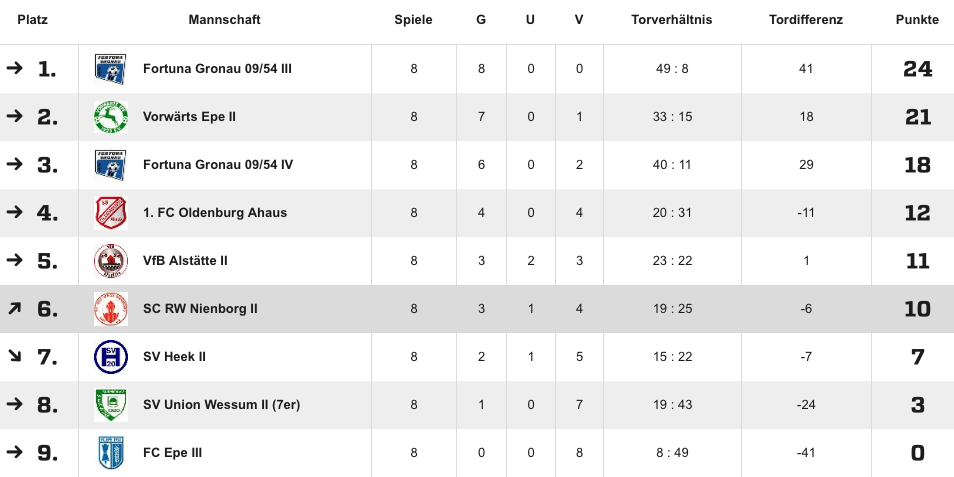Click the Fortuna Gronau 09/54 III club crest
Screen dimensions: 954x477
[111, 69]
